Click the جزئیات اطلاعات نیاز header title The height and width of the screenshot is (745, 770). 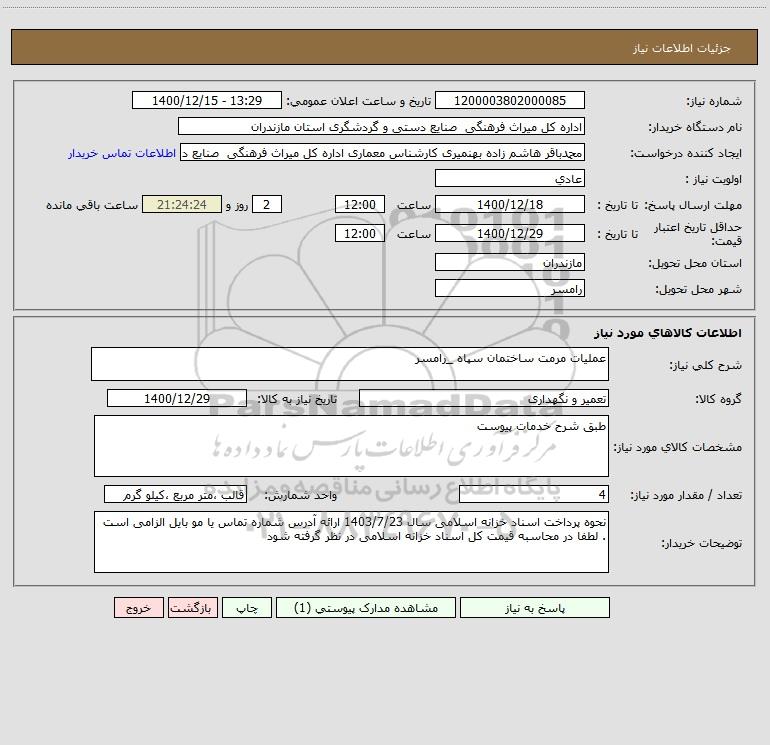[x=681, y=48]
